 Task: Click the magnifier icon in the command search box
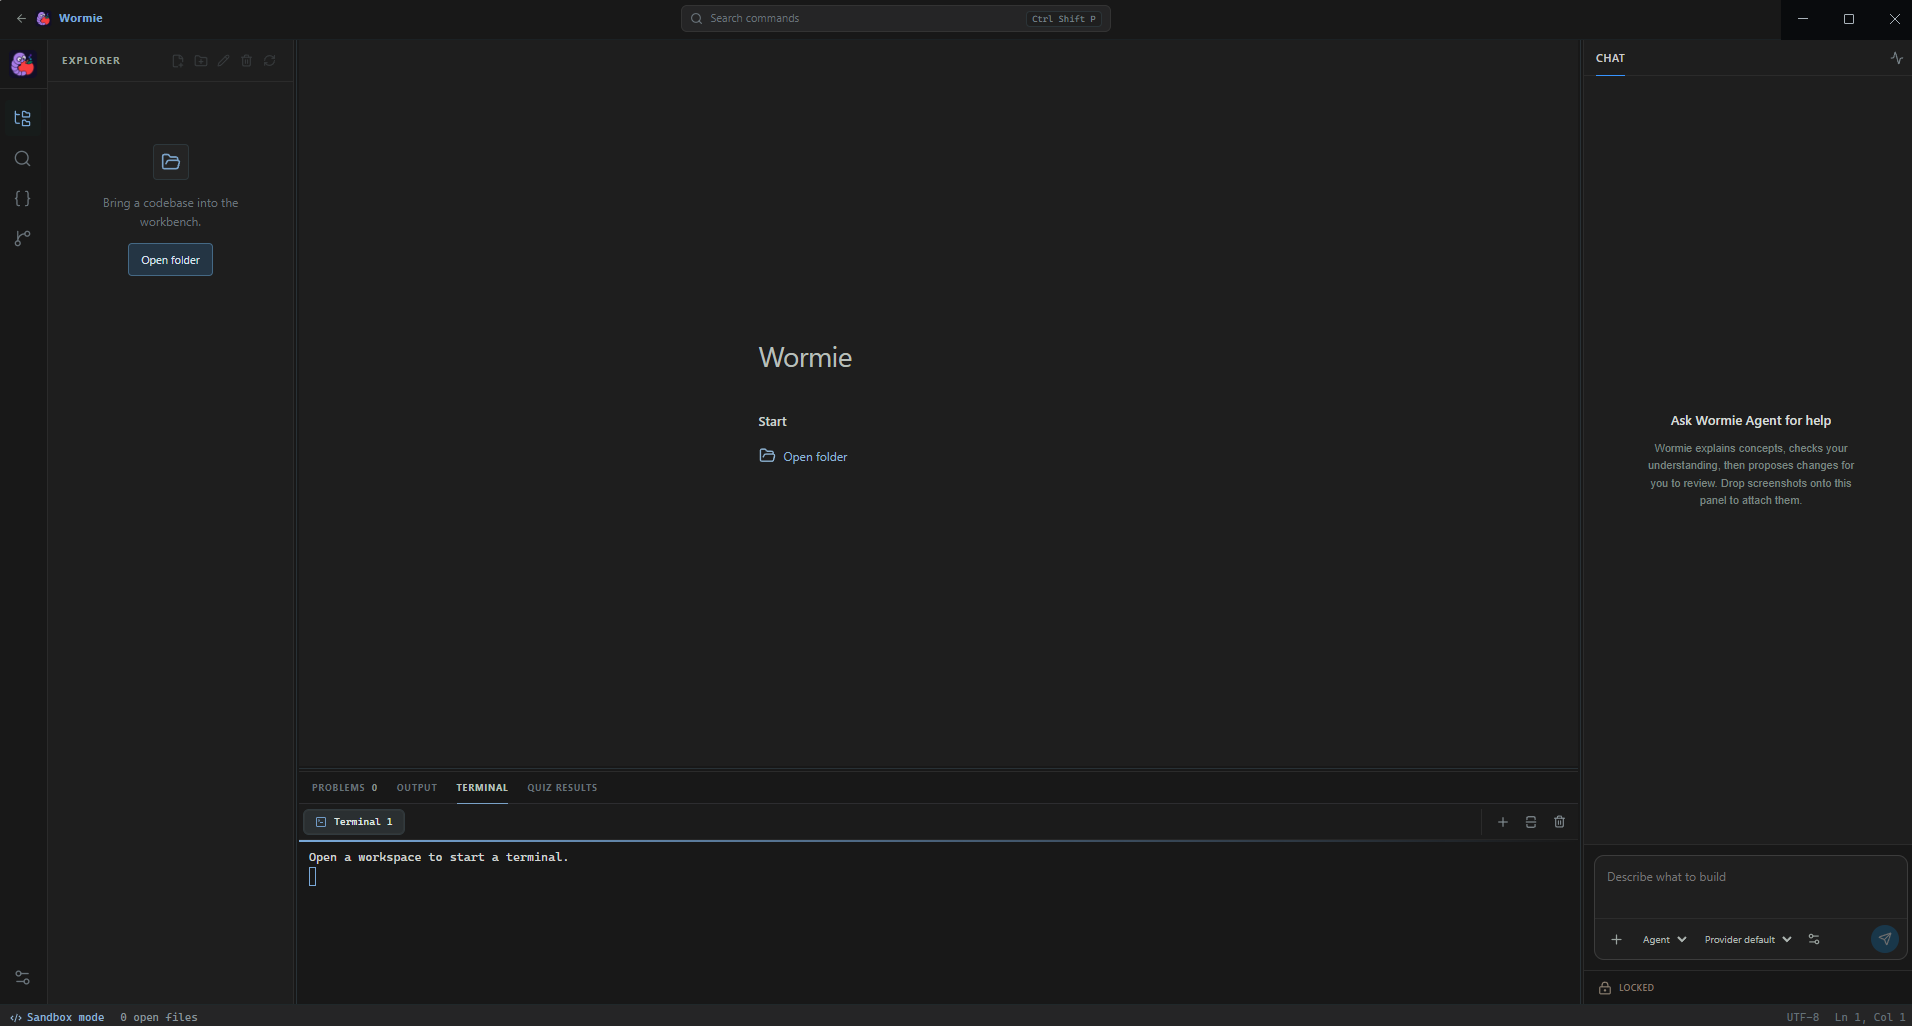(697, 18)
